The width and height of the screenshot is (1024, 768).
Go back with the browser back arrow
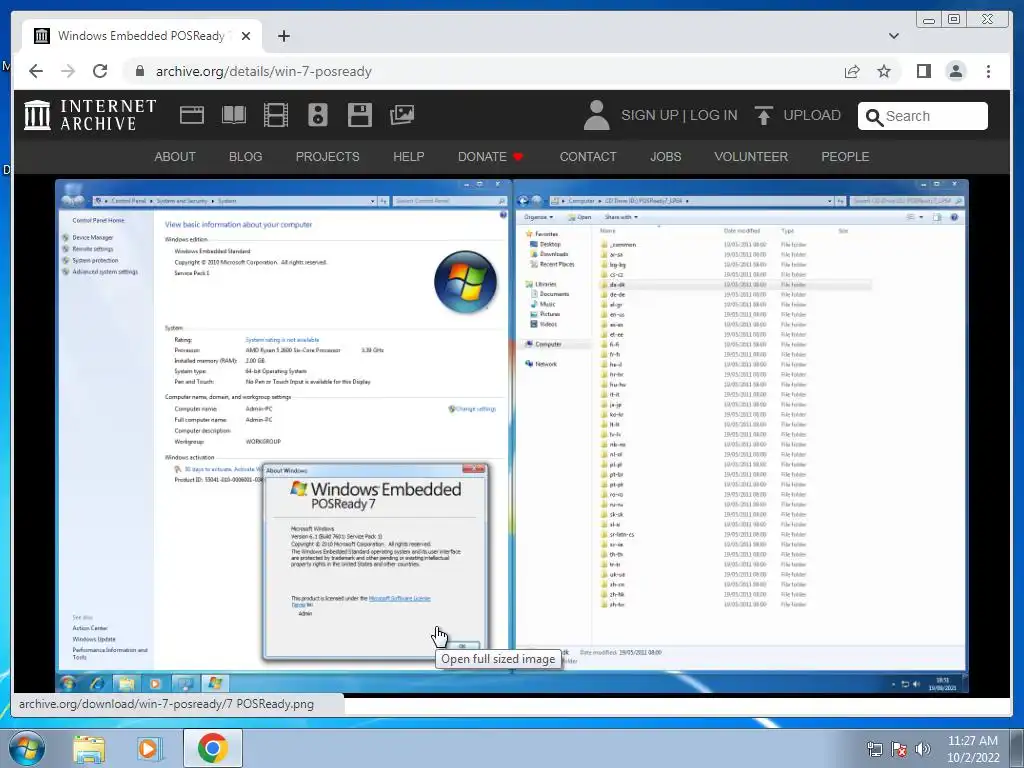coord(36,71)
